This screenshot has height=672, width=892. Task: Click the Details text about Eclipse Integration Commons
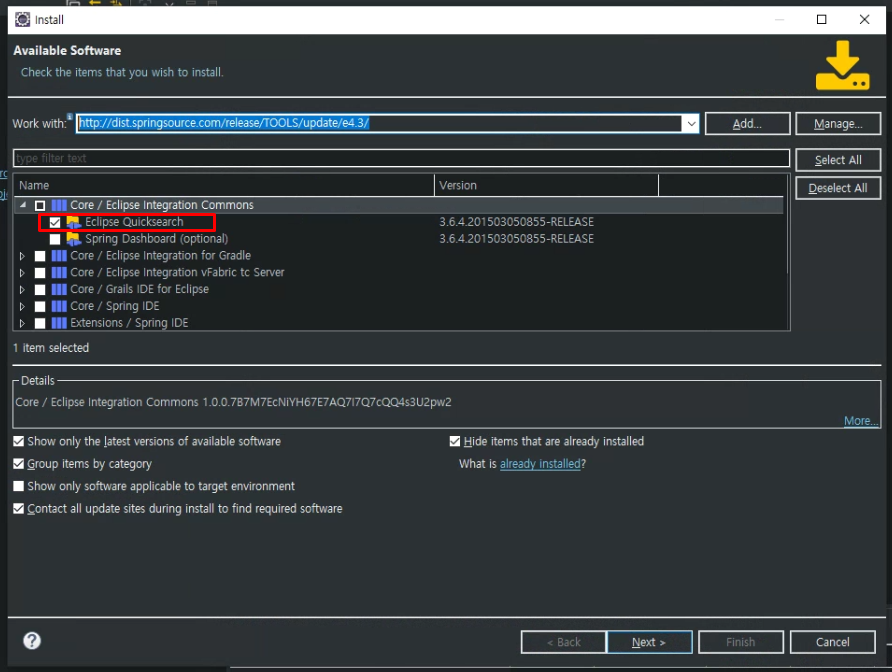pyautogui.click(x=233, y=402)
